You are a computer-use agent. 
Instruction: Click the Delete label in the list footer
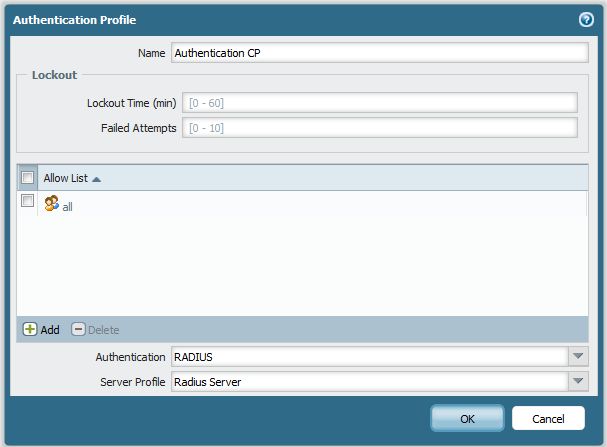[104, 330]
